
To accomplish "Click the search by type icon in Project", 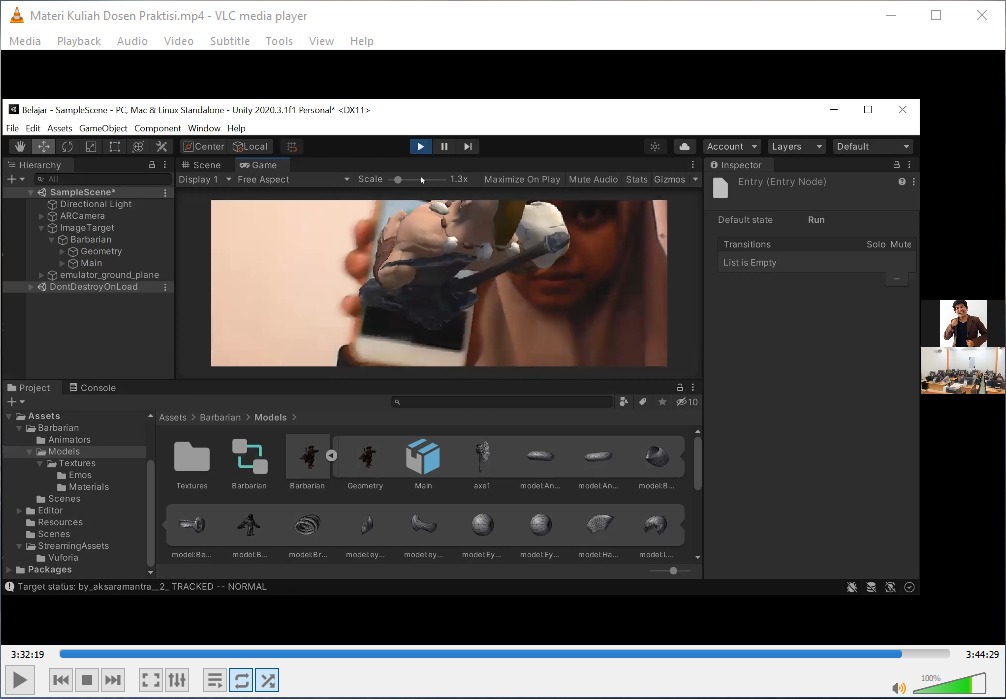I will point(623,402).
